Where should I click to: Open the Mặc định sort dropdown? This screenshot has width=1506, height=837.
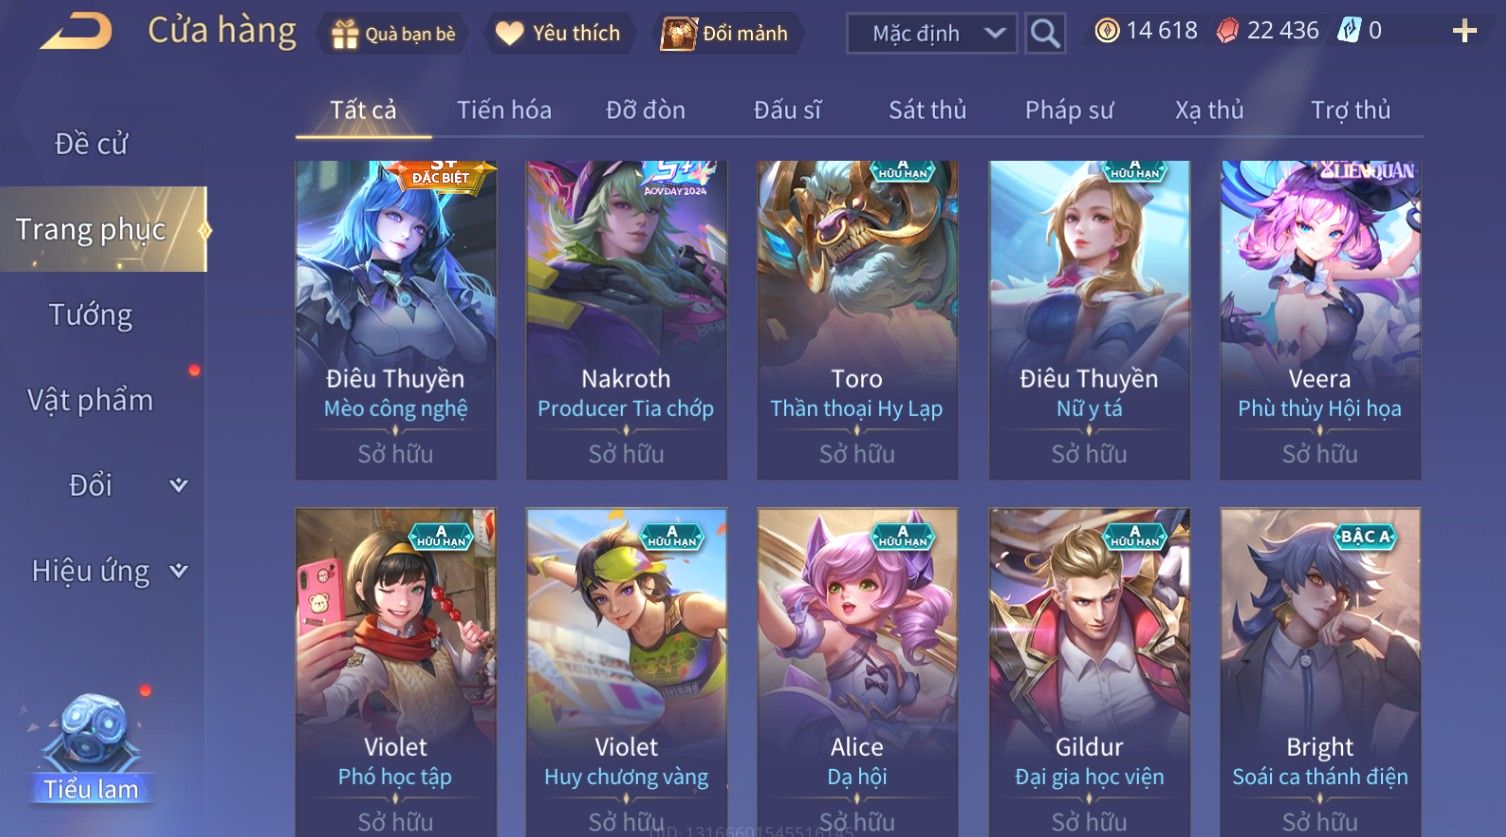click(932, 33)
